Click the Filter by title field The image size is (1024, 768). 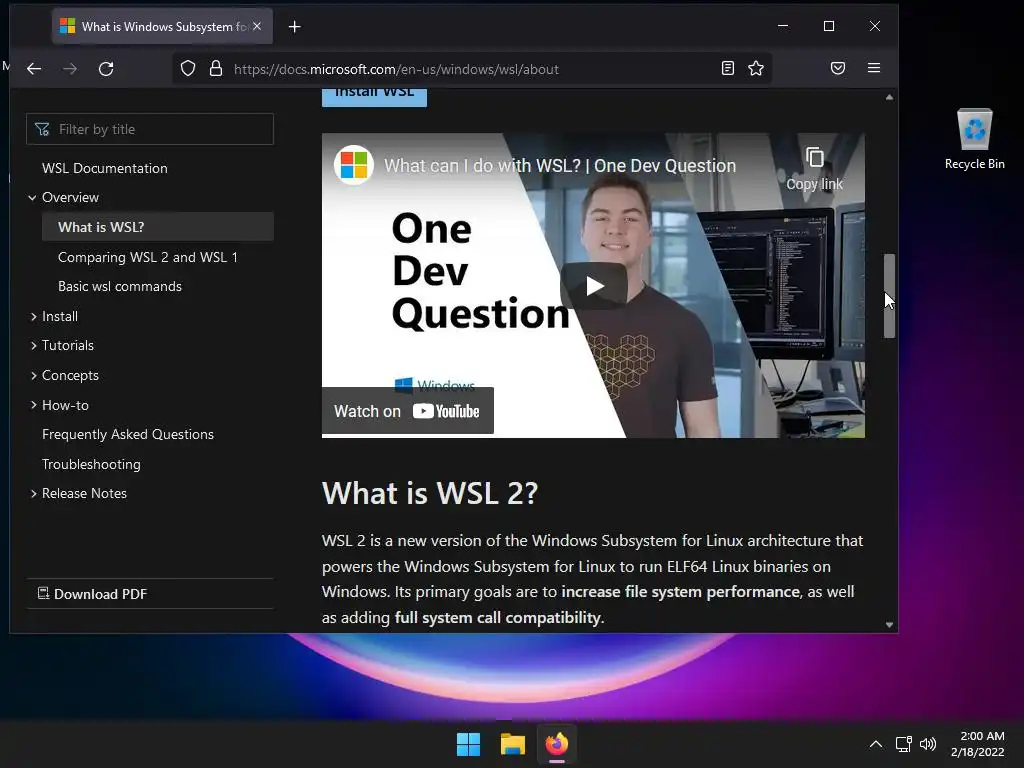click(150, 129)
